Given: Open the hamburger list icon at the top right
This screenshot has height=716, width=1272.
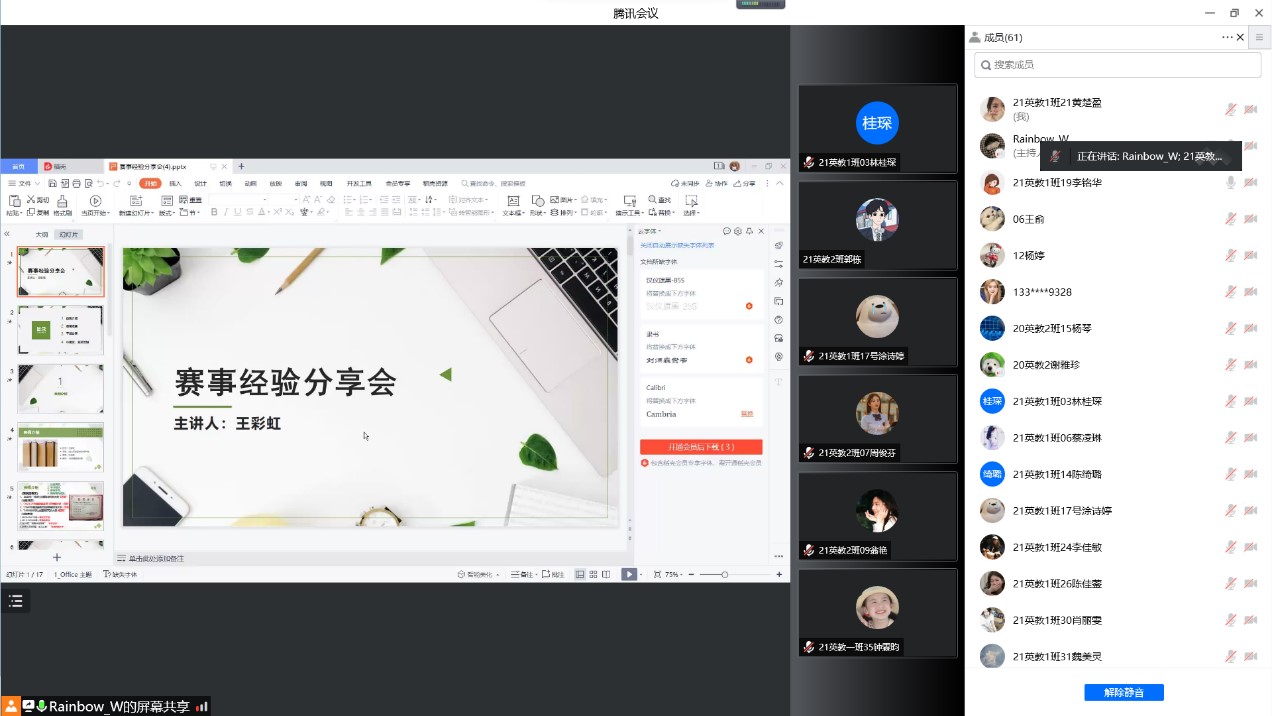Looking at the screenshot, I should pos(1259,37).
